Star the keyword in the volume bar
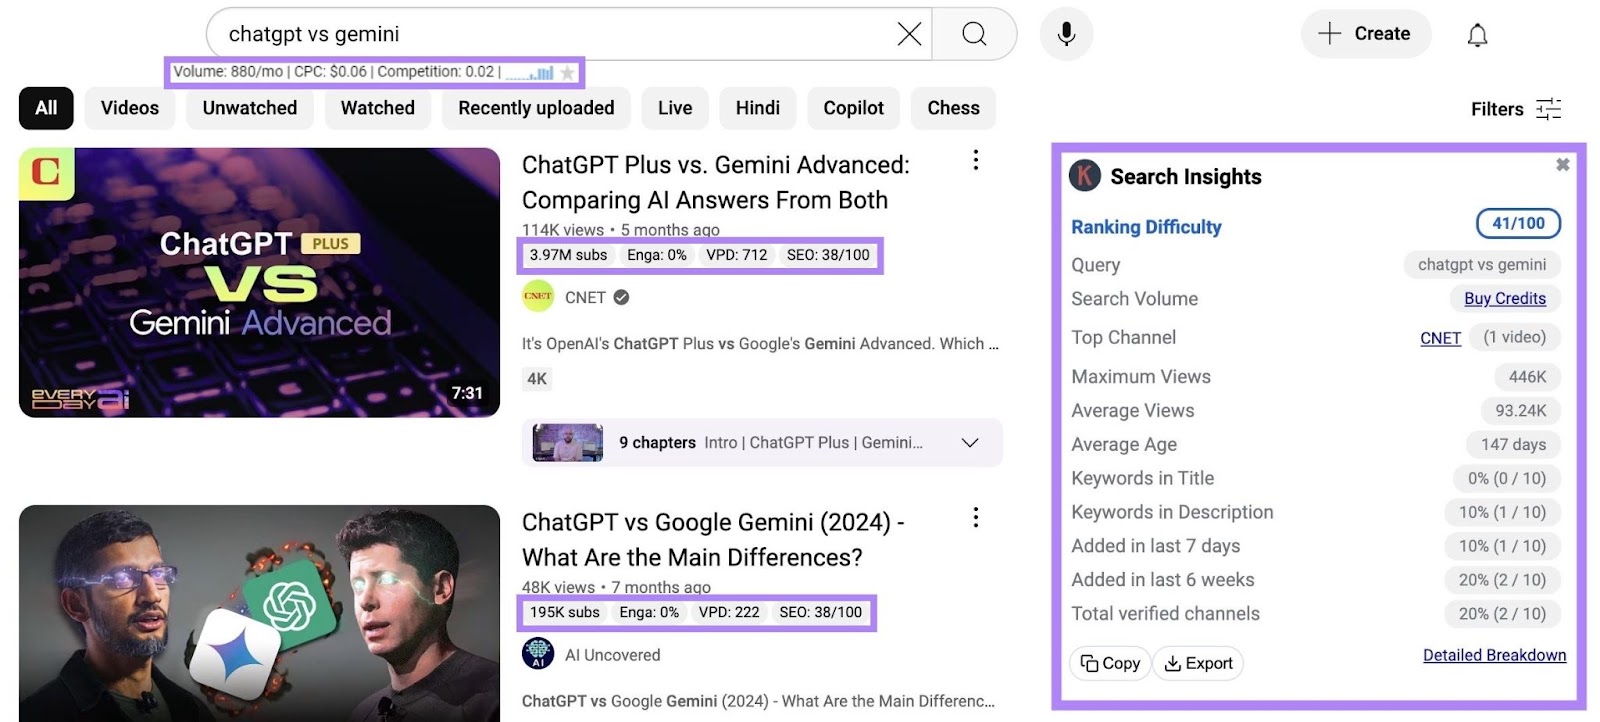The width and height of the screenshot is (1600, 722). tap(567, 73)
